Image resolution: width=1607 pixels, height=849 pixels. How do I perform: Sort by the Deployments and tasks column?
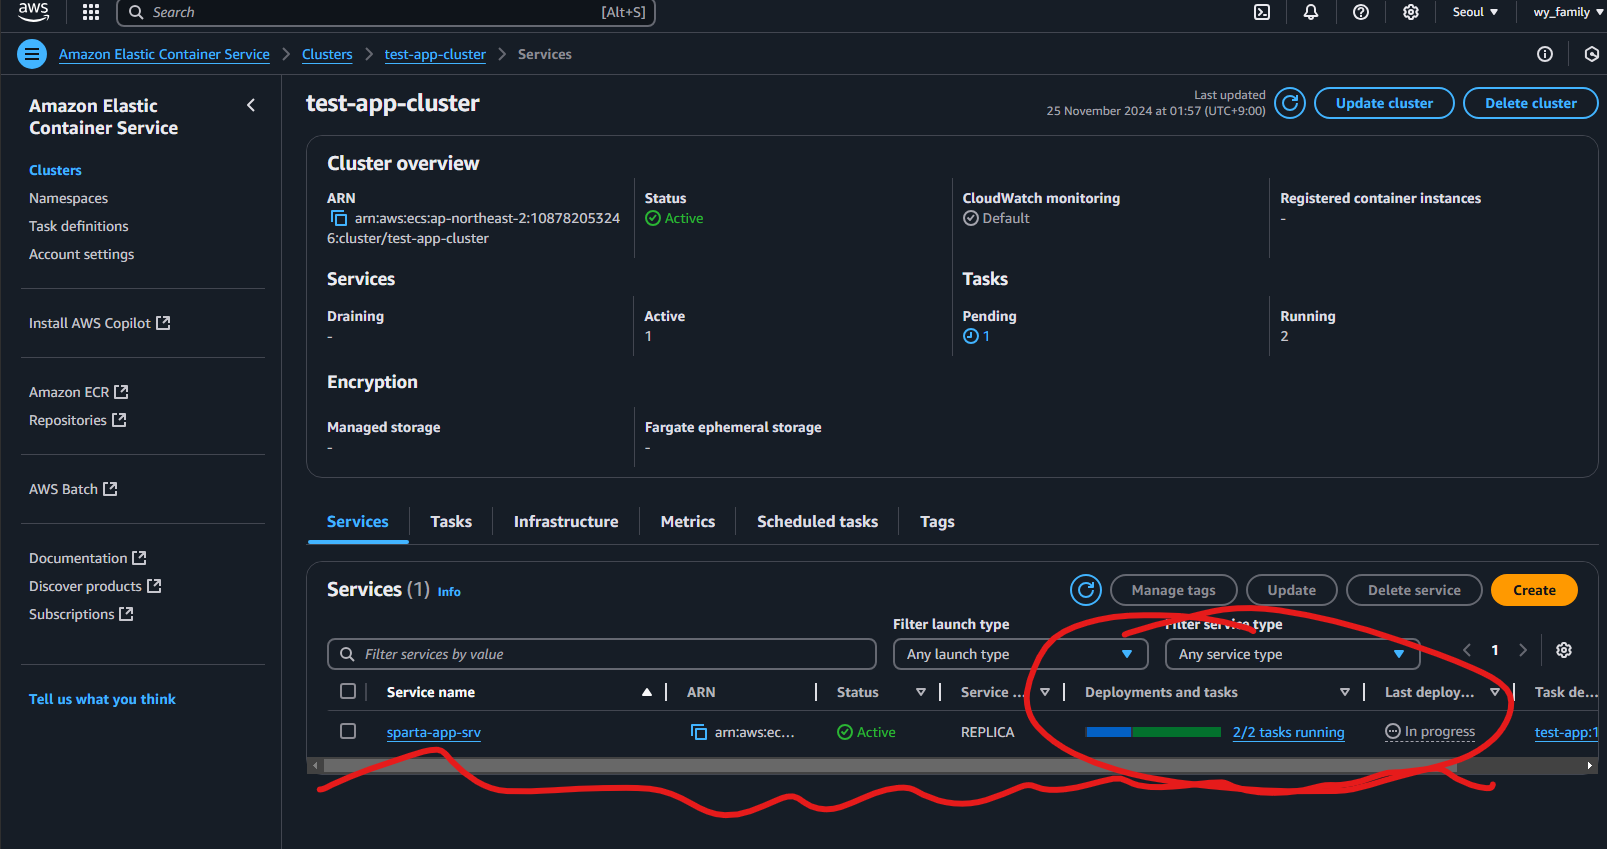[1345, 692]
